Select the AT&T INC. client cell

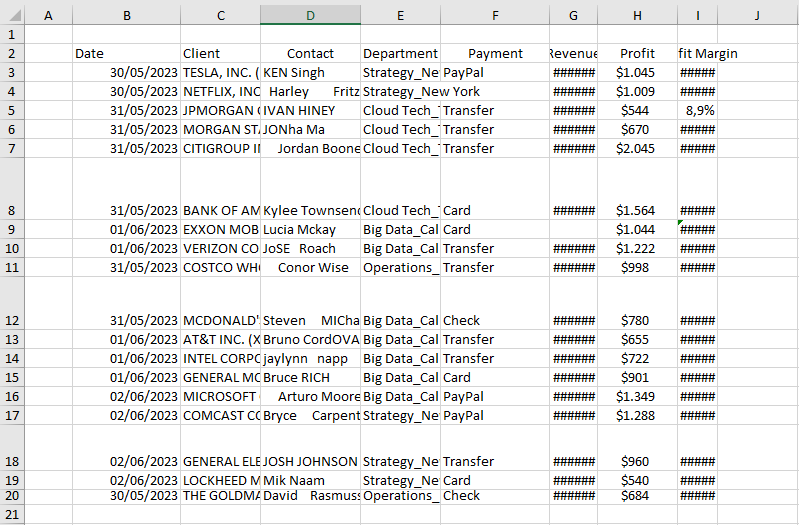[x=220, y=339]
